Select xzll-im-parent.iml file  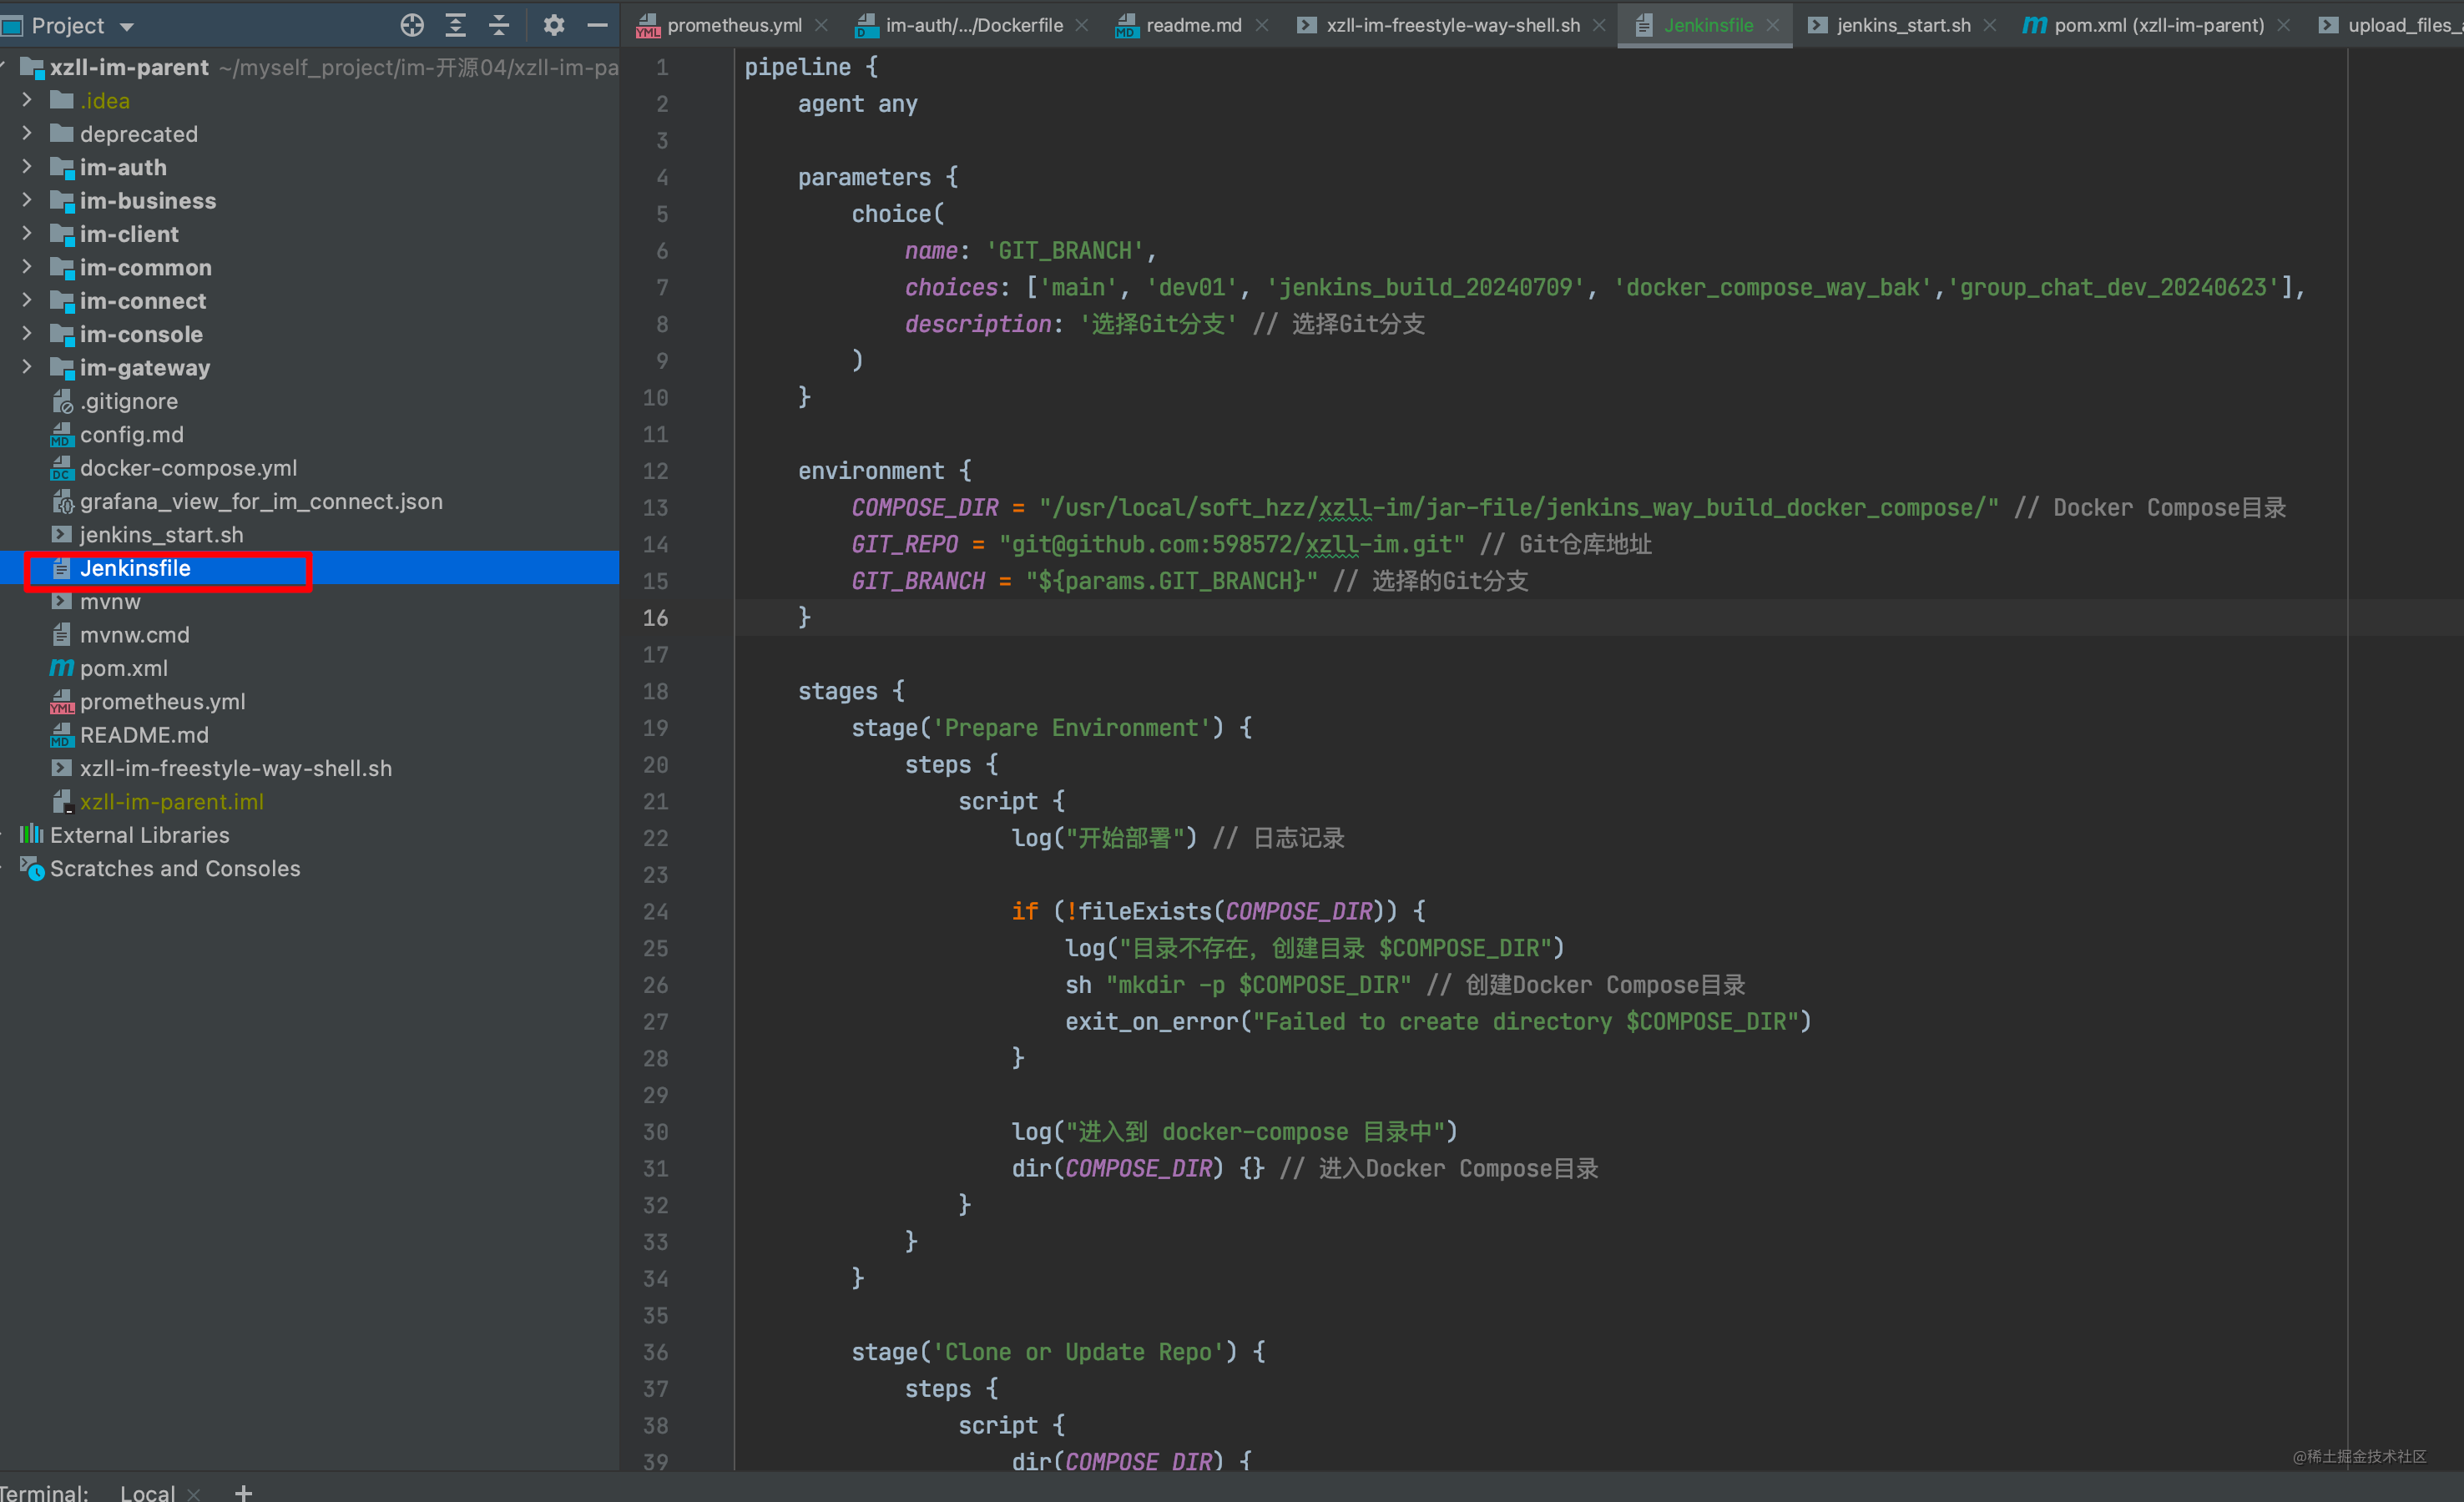pyautogui.click(x=172, y=802)
